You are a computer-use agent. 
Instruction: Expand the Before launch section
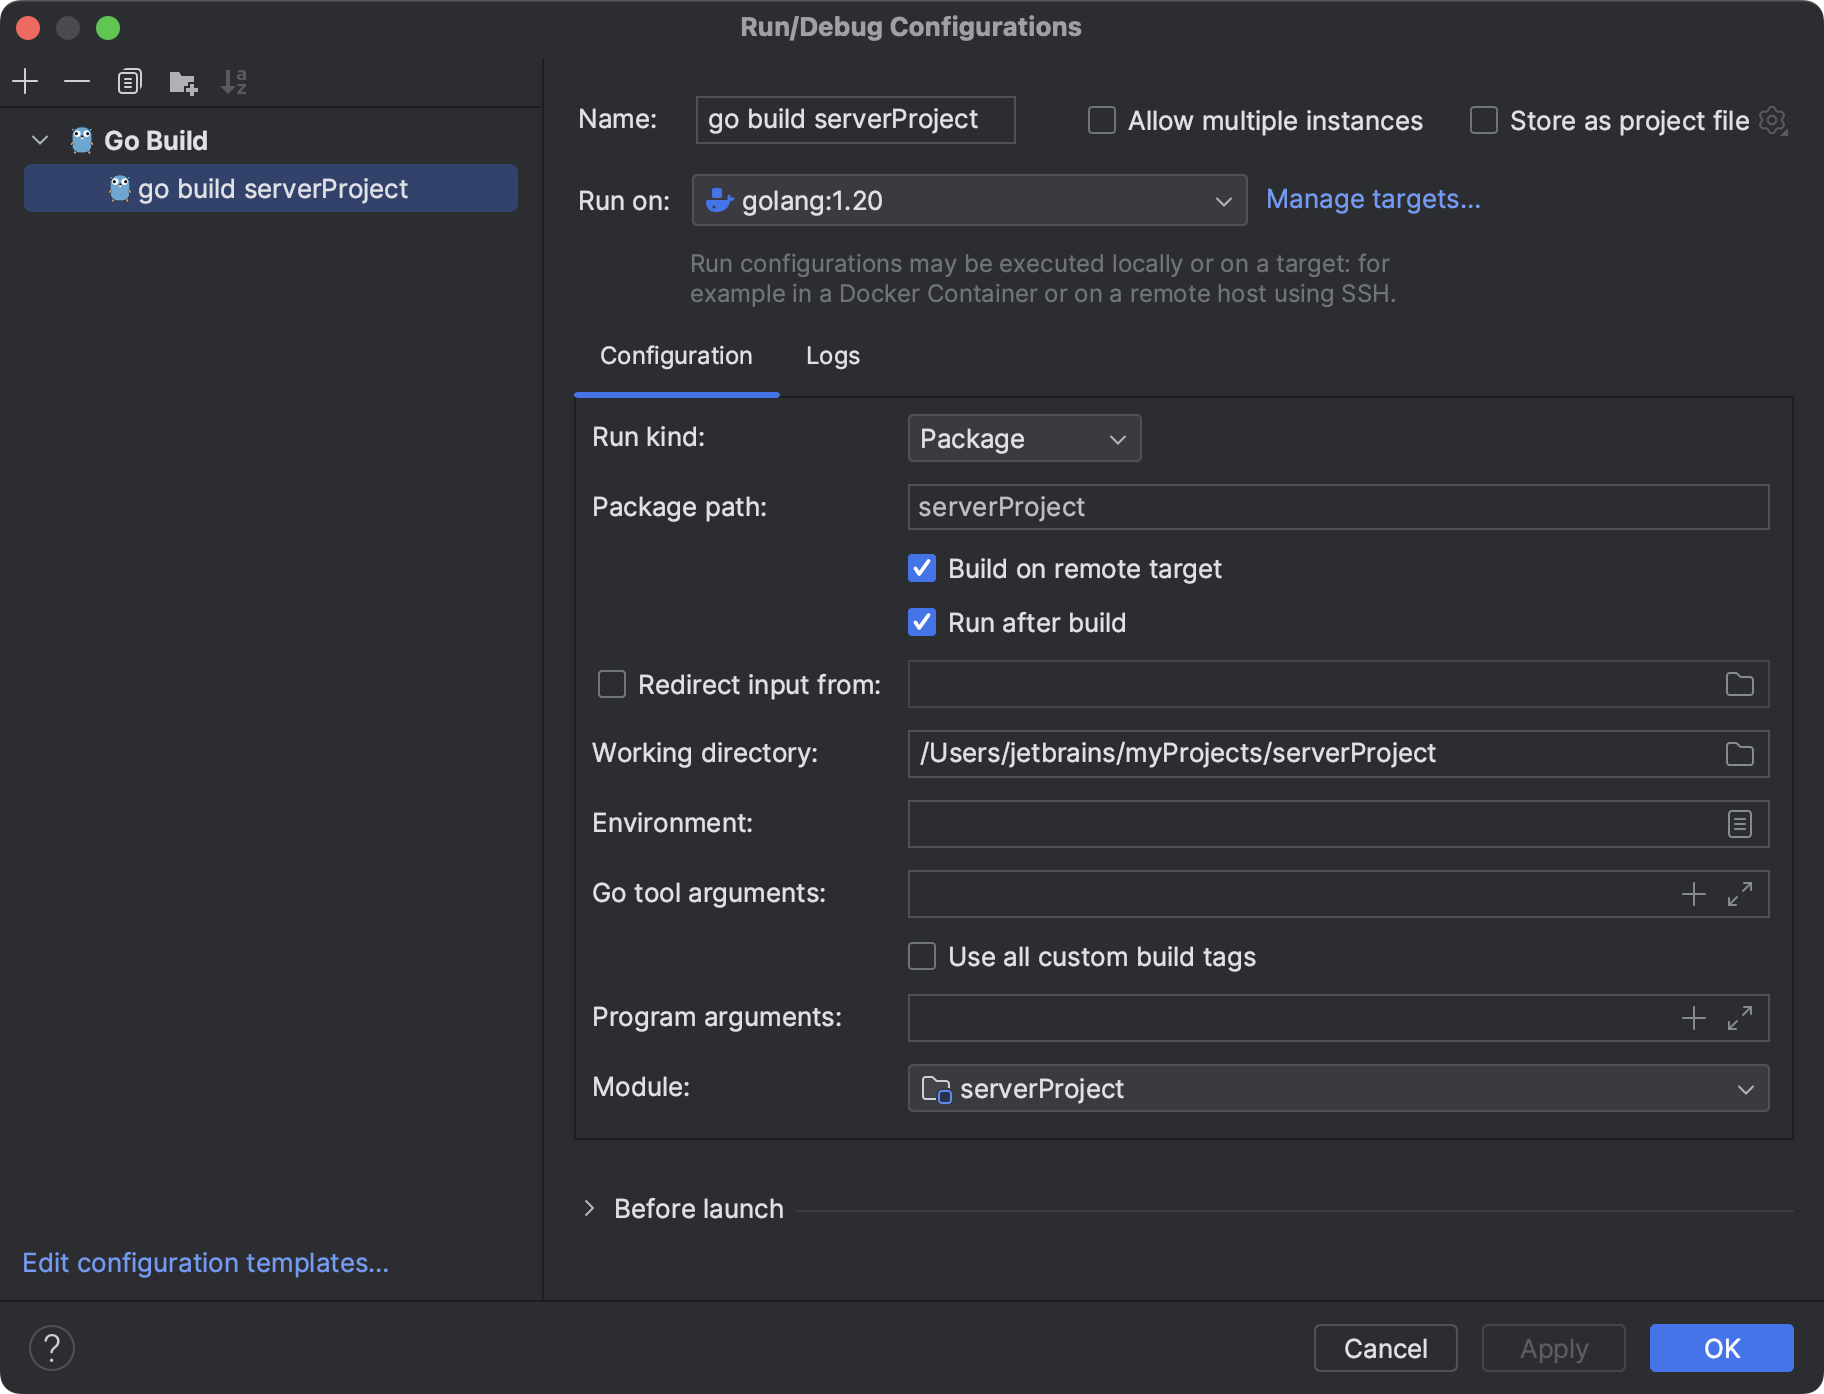590,1209
